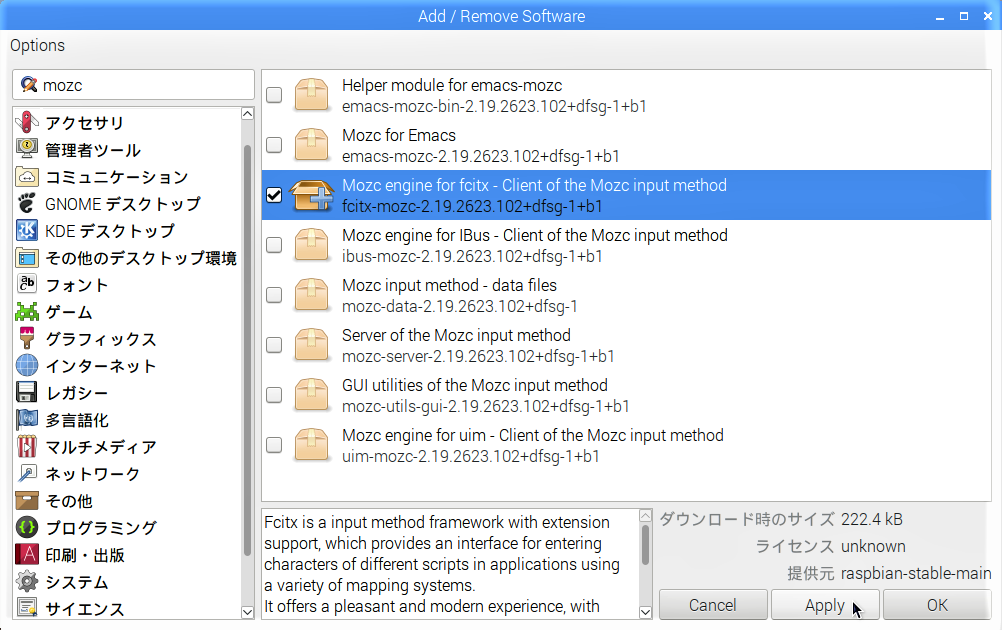The width and height of the screenshot is (1002, 630).
Task: Select the サイエンス category icon
Action: [27, 608]
